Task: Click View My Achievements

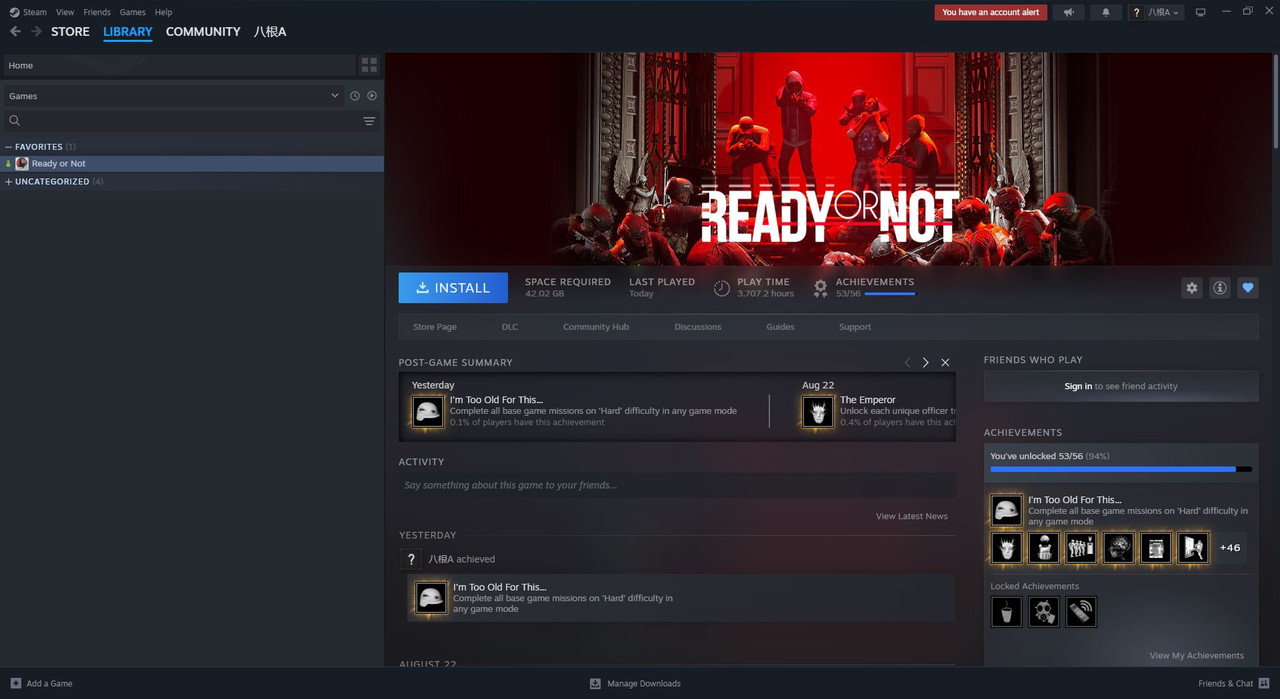Action: 1197,656
